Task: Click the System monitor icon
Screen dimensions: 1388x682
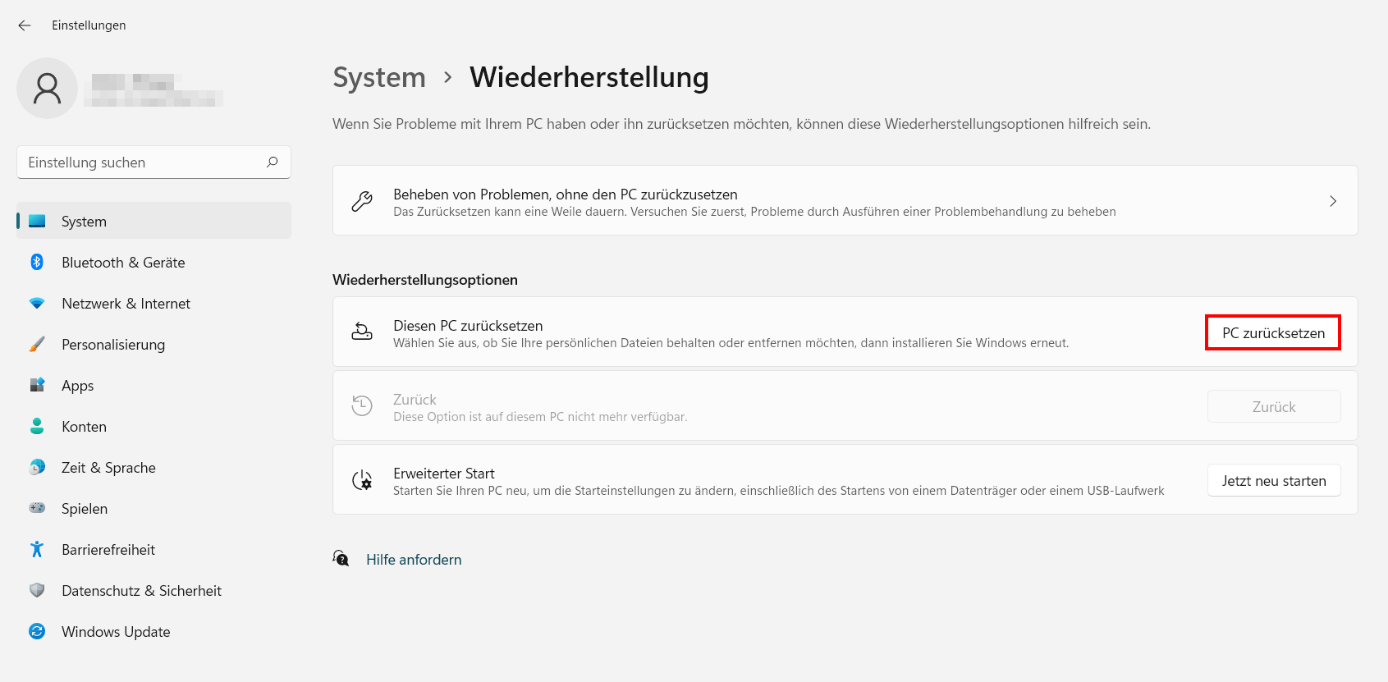Action: click(x=37, y=221)
